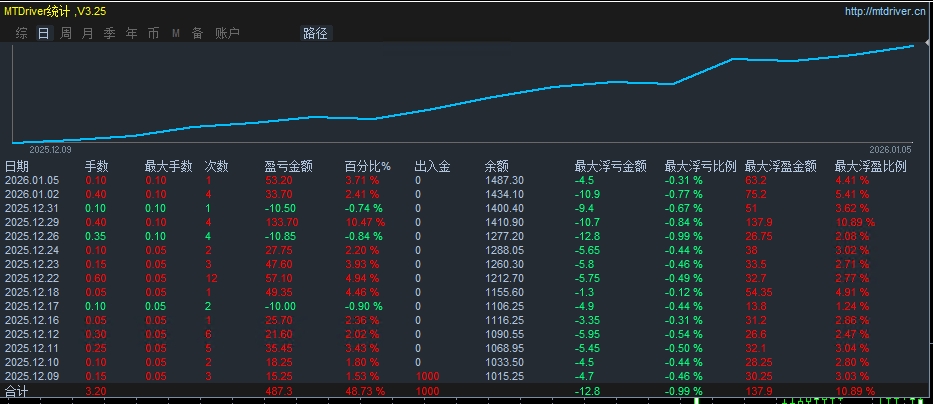
Task: Click the 盈亏金额 column header
Action: [x=289, y=167]
